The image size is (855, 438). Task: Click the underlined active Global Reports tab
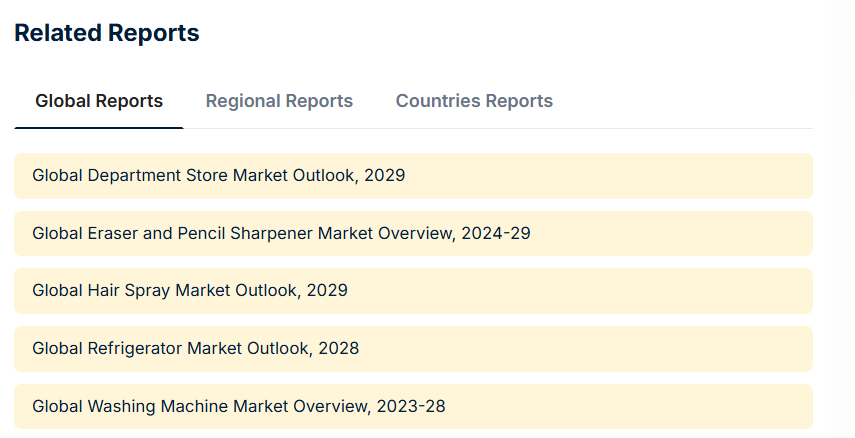click(x=99, y=101)
